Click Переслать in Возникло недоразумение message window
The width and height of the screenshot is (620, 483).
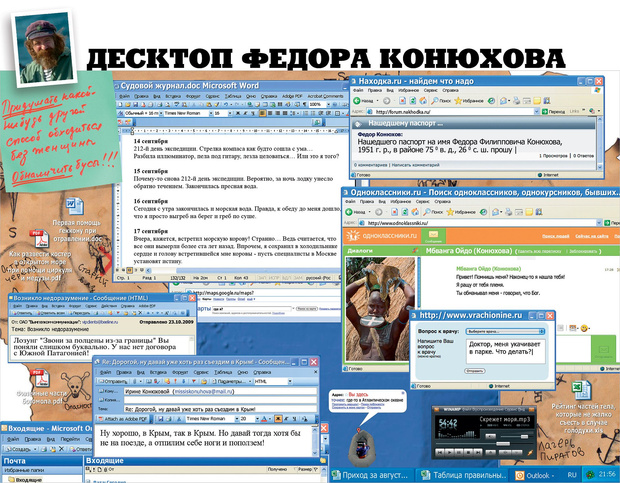pos(78,313)
